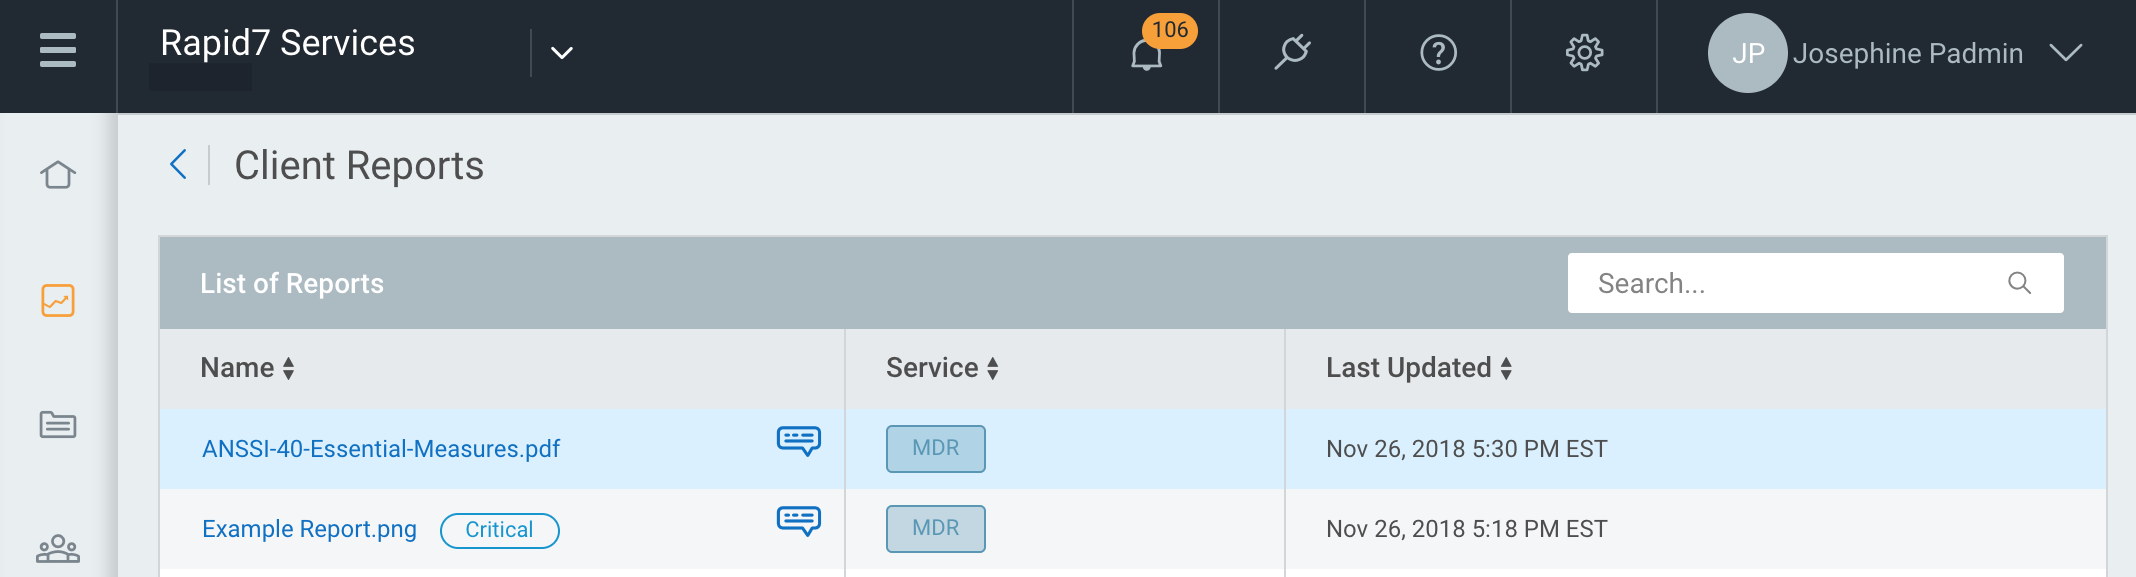Click the Critical tag on Example Report

pos(500,530)
